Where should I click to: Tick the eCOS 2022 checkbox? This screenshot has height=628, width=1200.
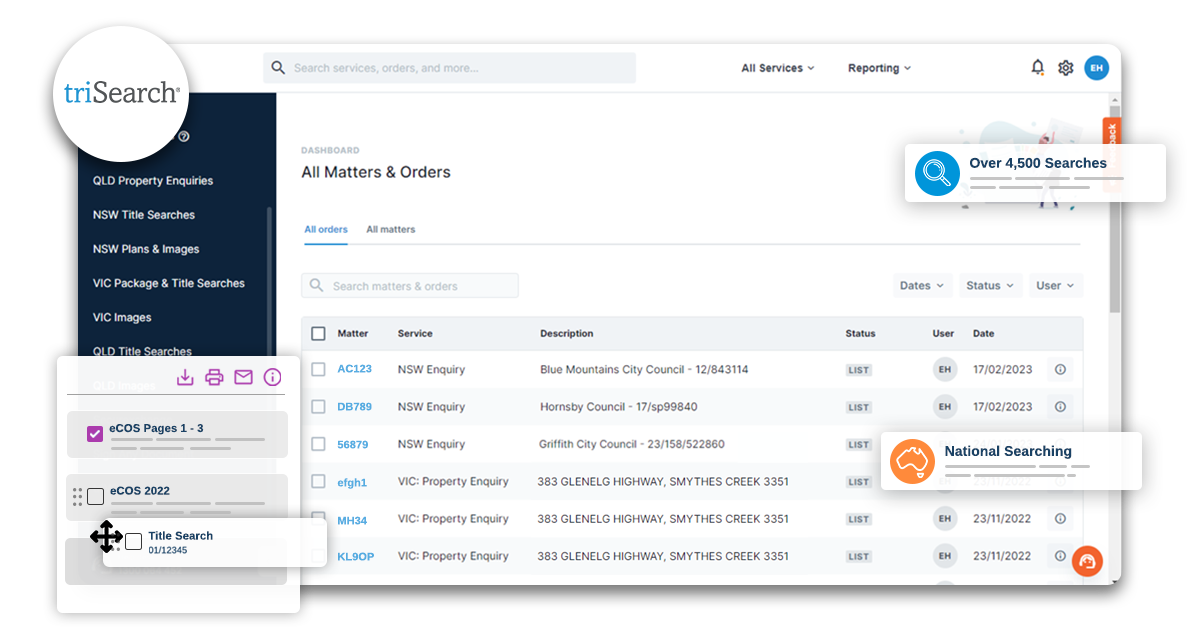pos(96,496)
